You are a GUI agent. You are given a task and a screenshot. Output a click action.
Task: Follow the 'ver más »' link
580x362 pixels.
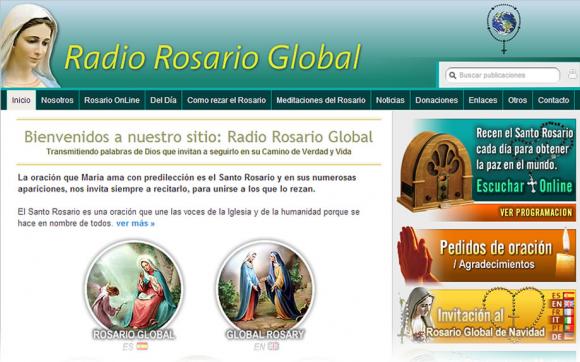135,223
